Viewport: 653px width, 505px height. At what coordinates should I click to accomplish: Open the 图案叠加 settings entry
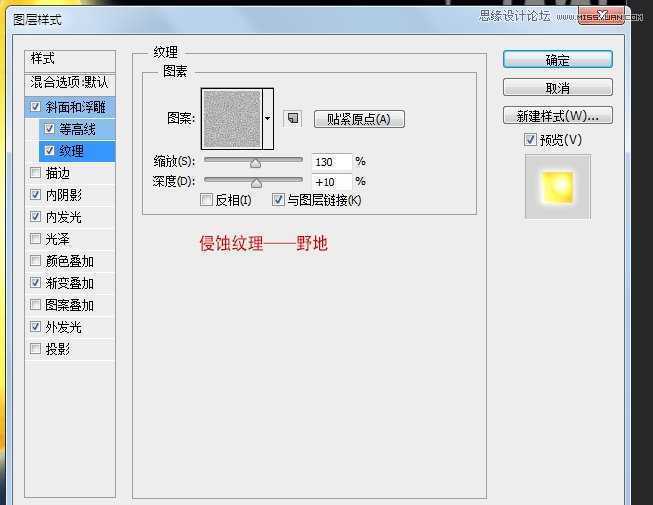point(70,305)
